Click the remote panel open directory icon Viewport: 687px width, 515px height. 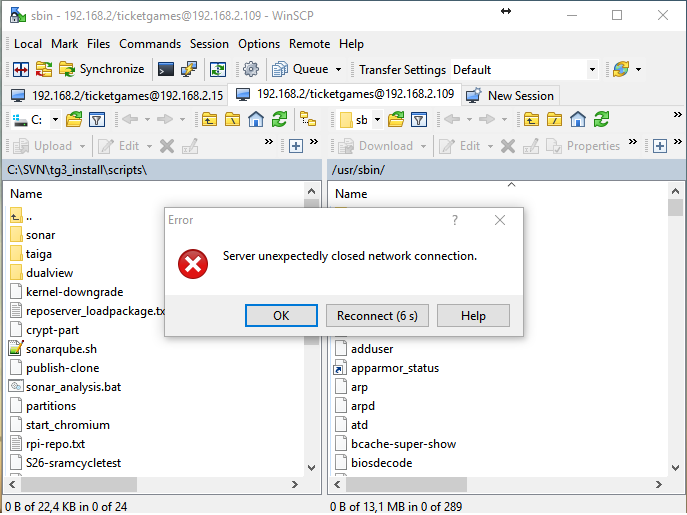pyautogui.click(x=396, y=120)
